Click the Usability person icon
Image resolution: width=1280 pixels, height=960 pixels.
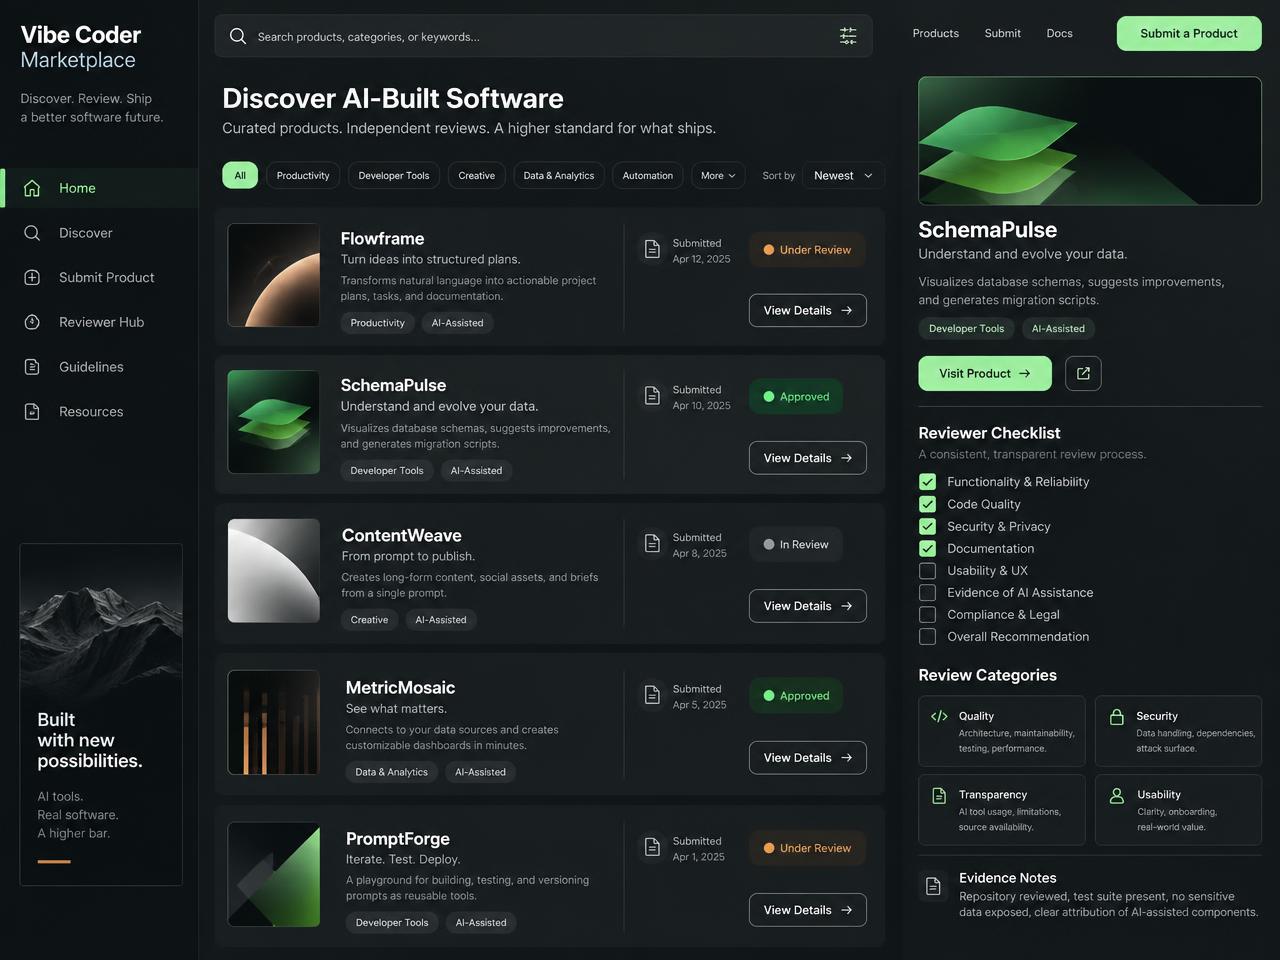(1117, 795)
